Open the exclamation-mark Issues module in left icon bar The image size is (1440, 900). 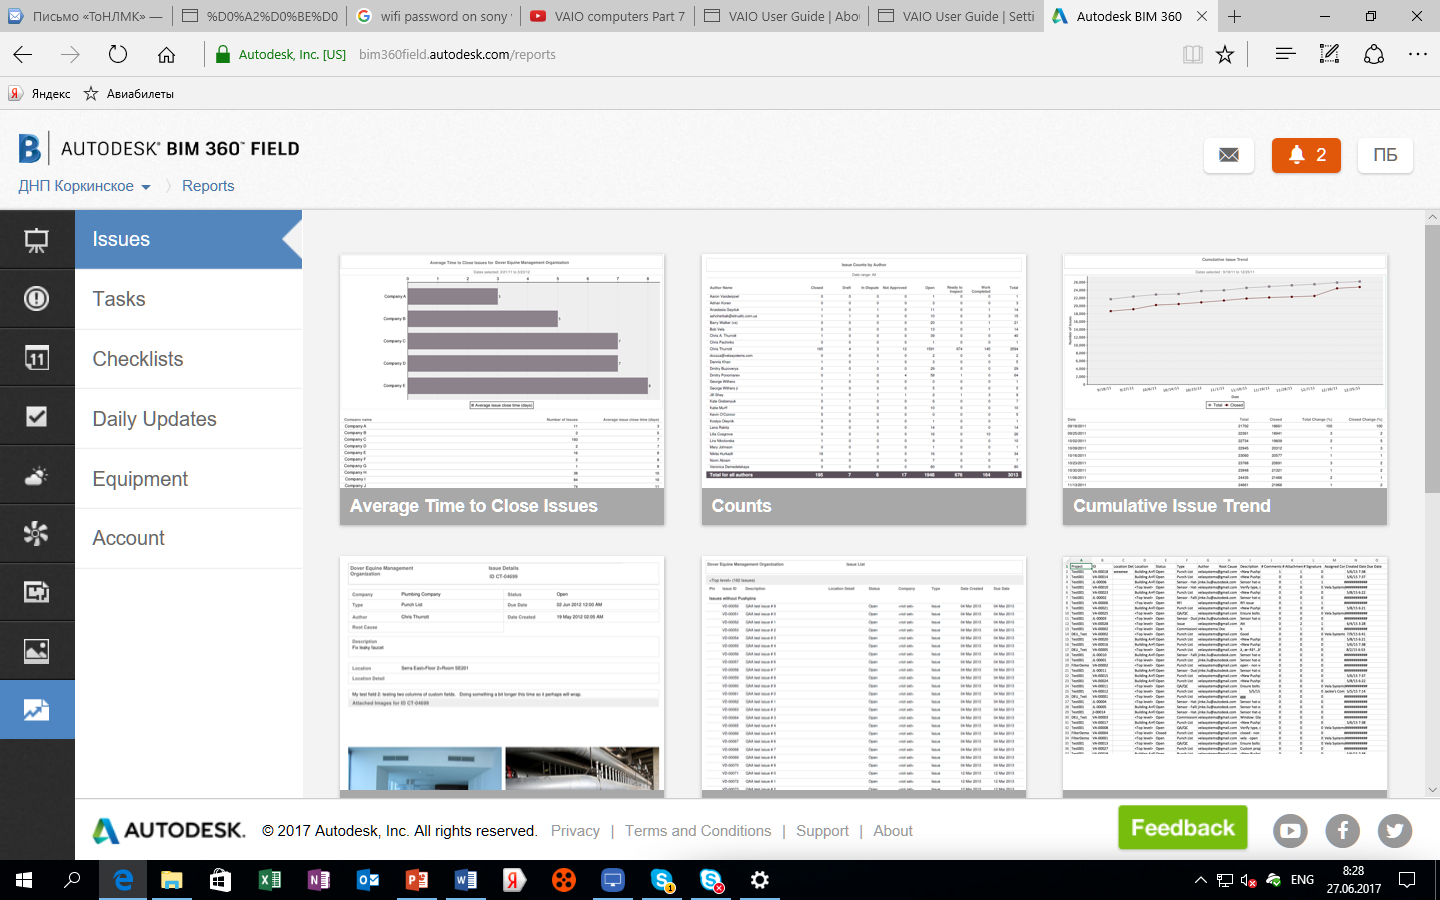tap(37, 299)
